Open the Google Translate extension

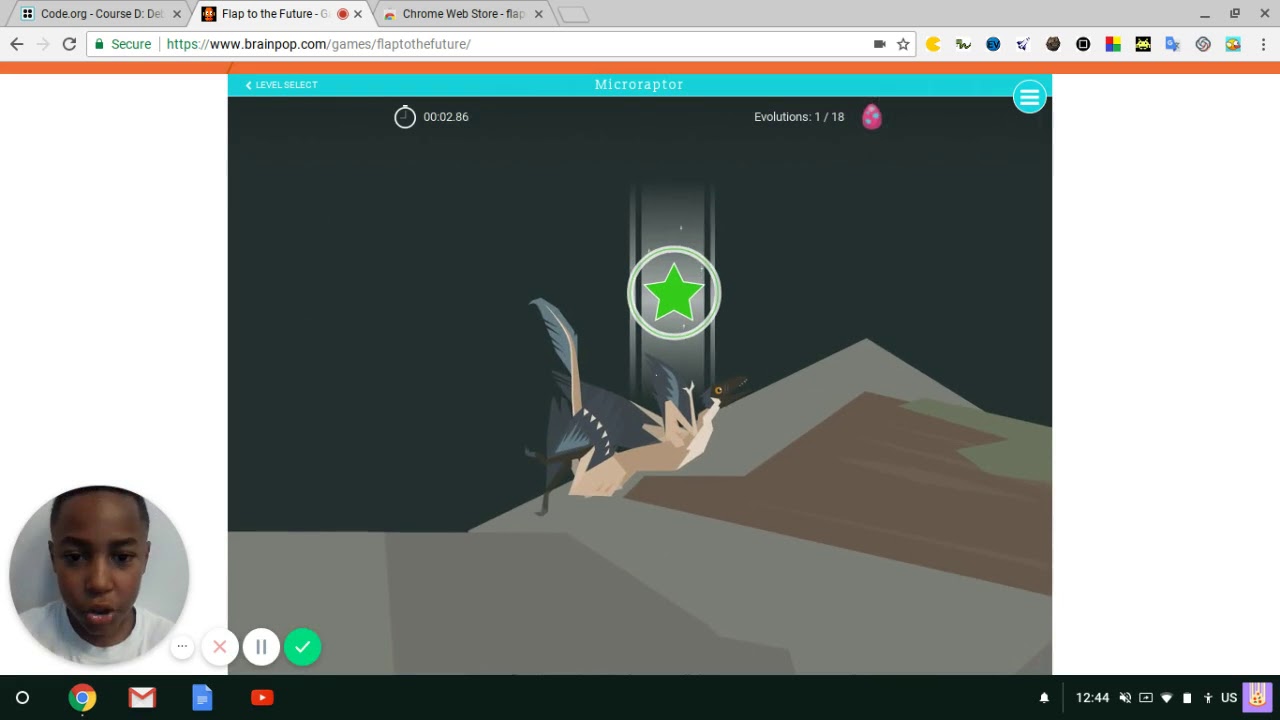[1173, 44]
